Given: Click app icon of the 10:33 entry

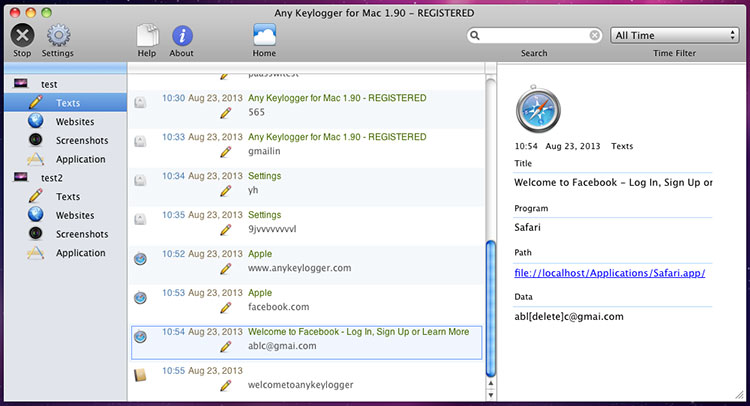Looking at the screenshot, I should coord(140,142).
